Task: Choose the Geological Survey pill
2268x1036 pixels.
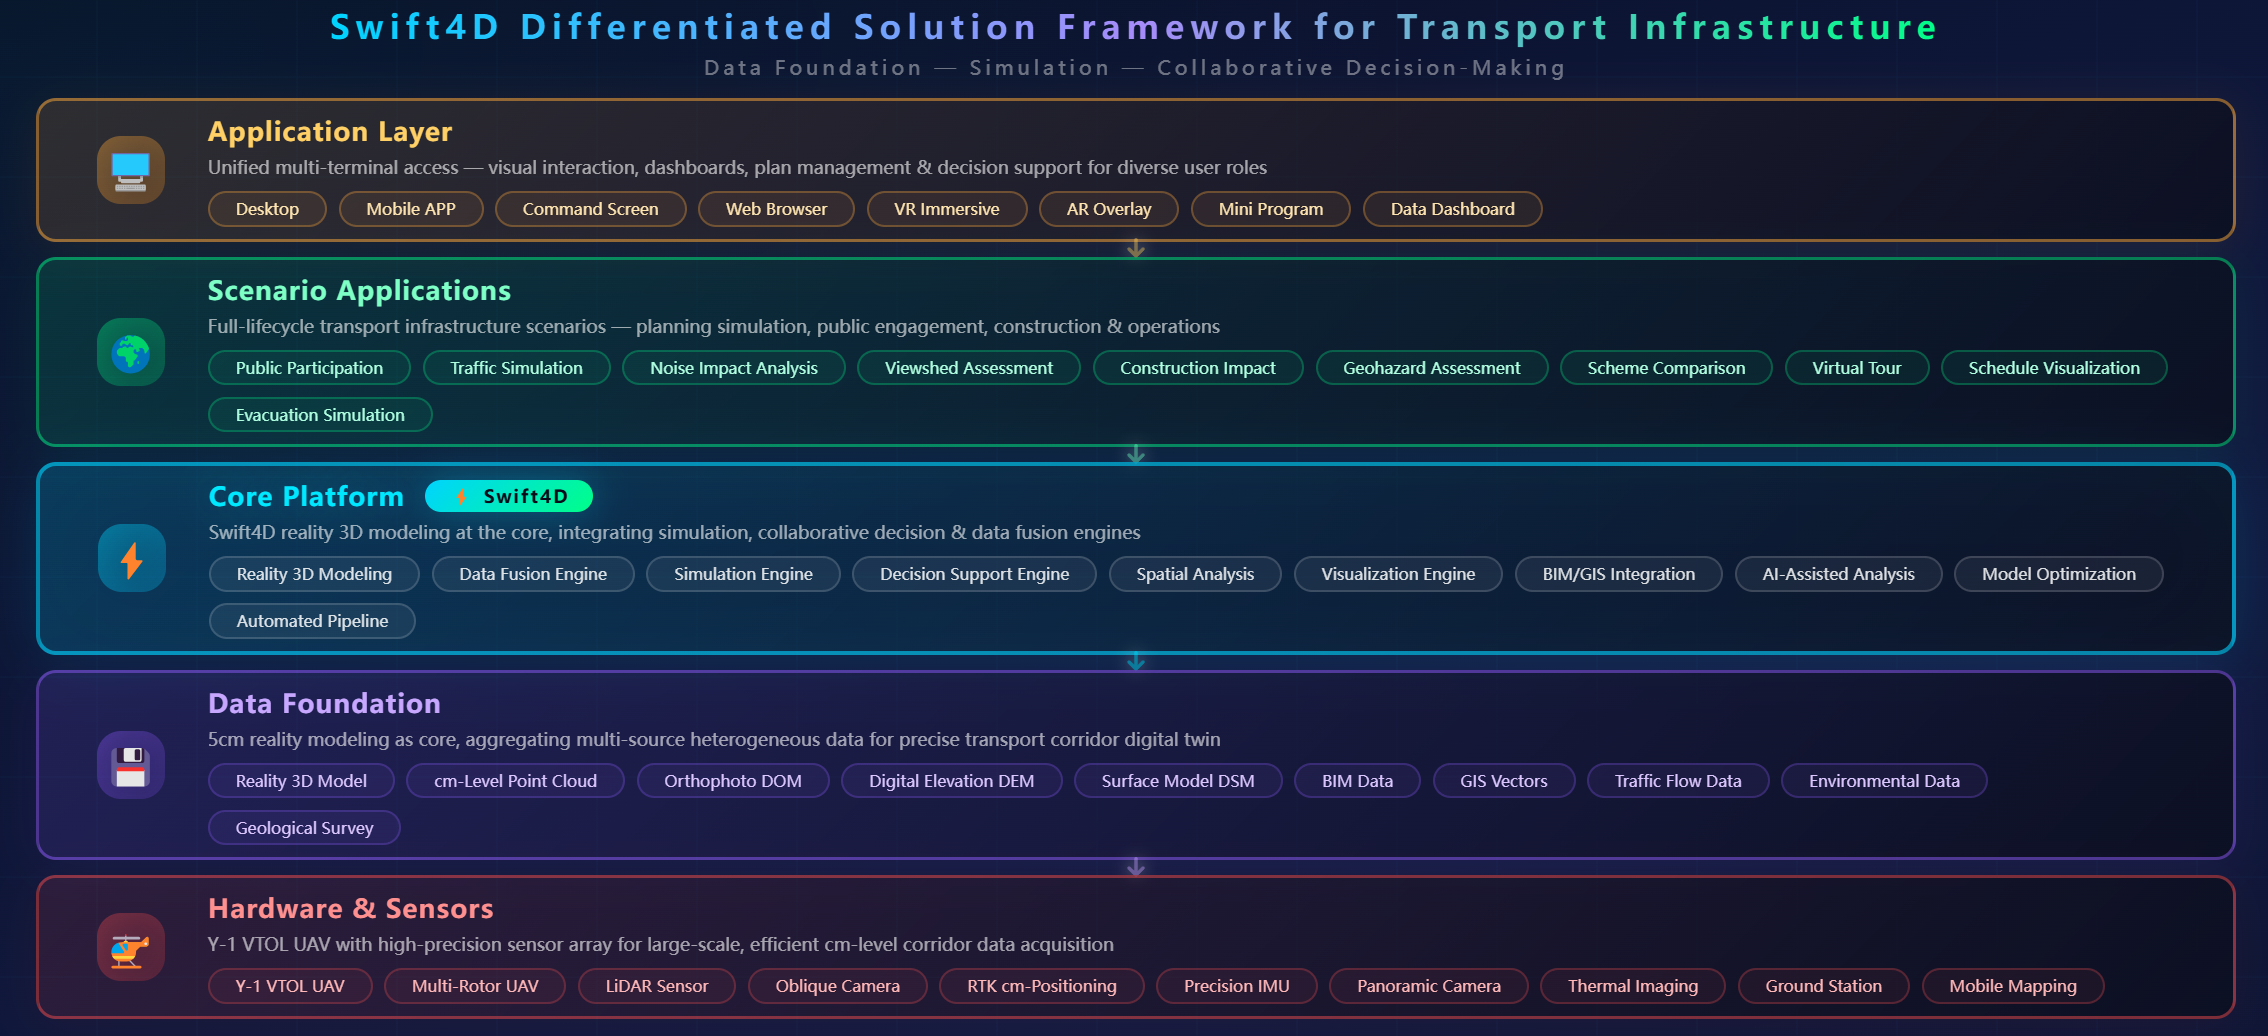Action: pyautogui.click(x=304, y=828)
